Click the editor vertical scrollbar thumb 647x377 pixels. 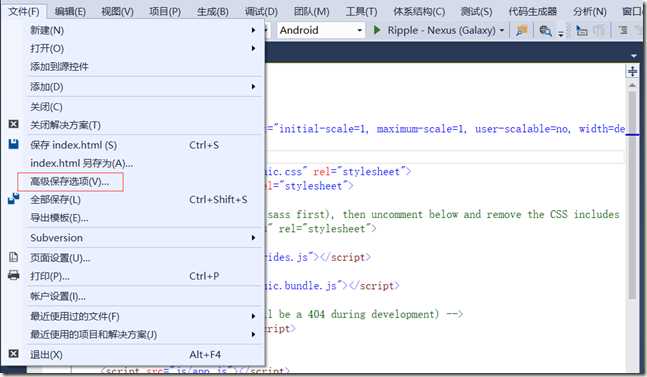[632, 195]
